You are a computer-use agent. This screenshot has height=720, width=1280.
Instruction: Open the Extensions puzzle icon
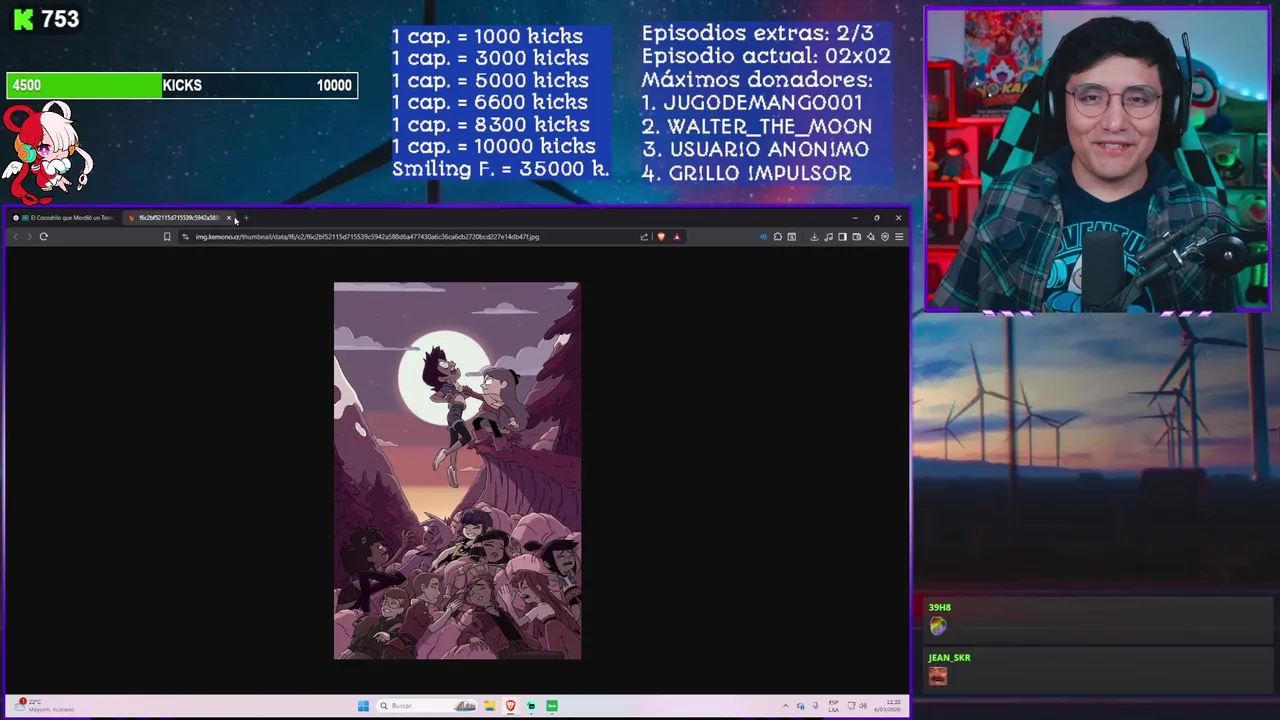[x=778, y=237]
